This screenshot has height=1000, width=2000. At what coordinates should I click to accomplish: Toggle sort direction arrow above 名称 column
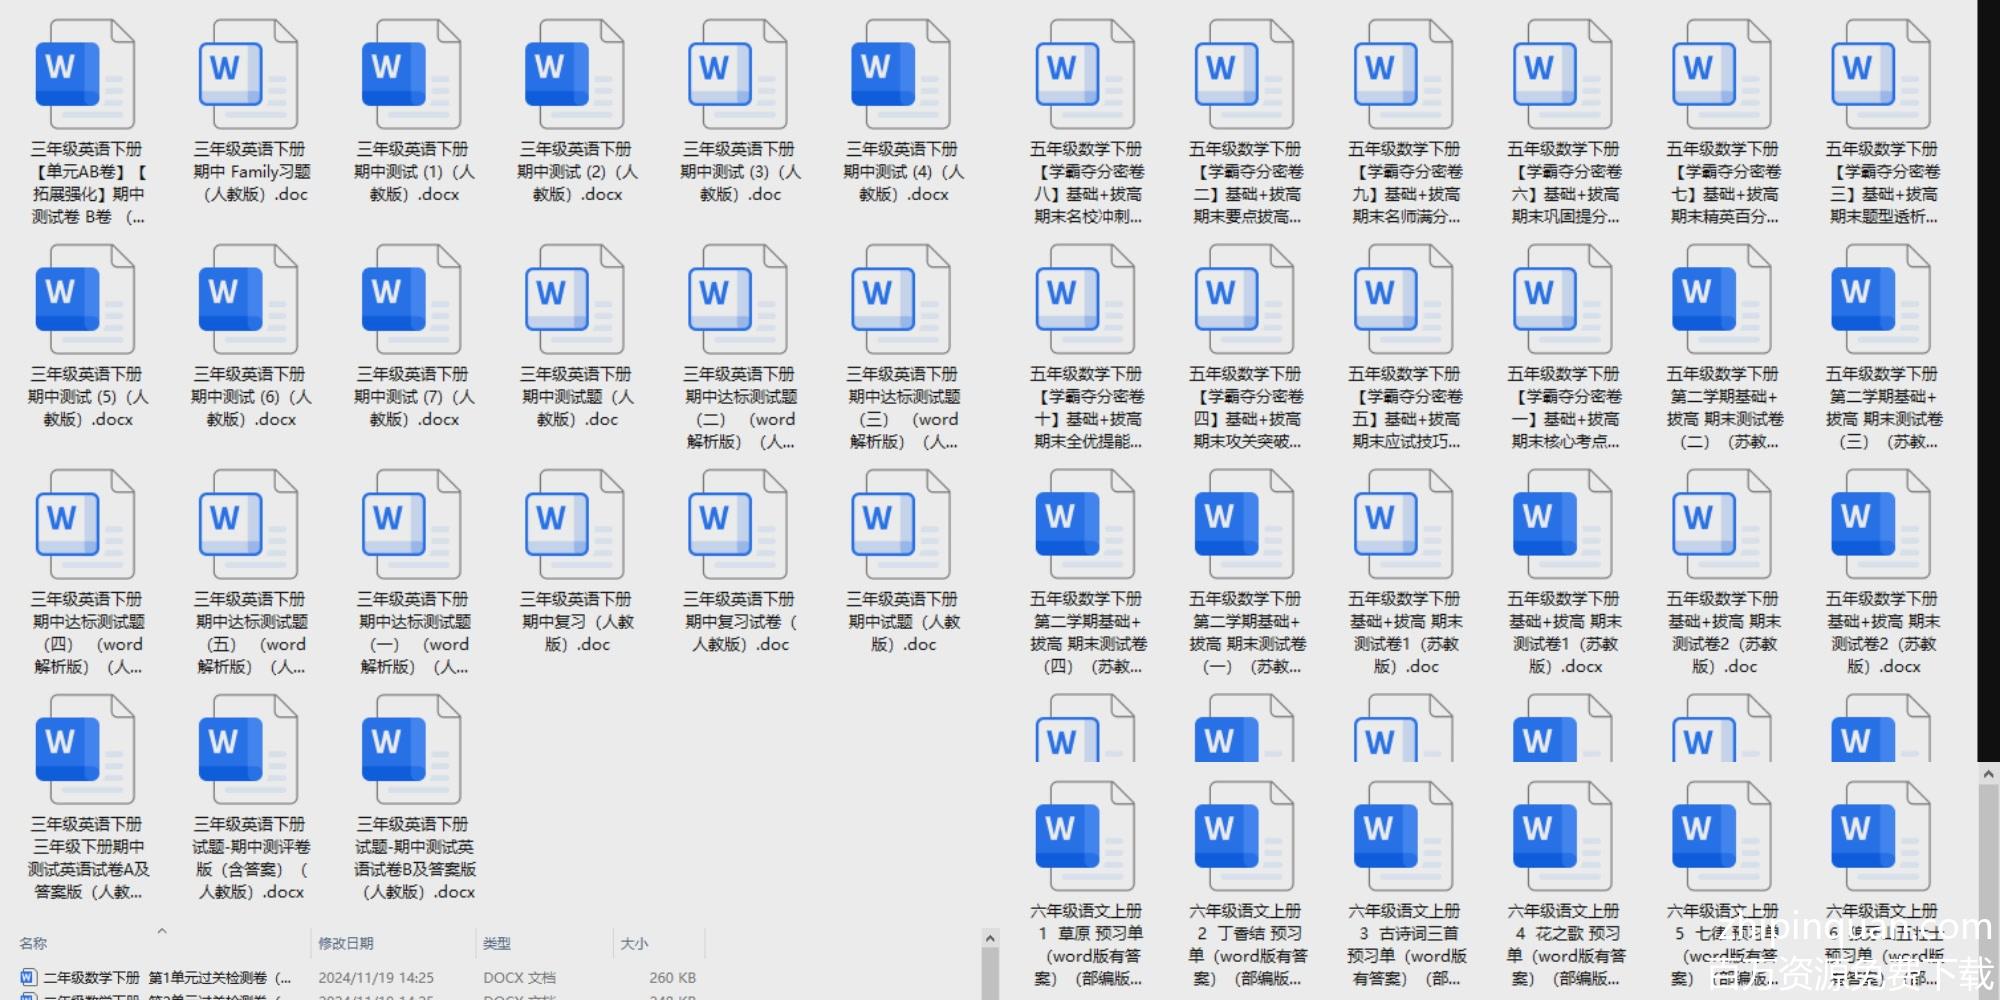pos(162,931)
